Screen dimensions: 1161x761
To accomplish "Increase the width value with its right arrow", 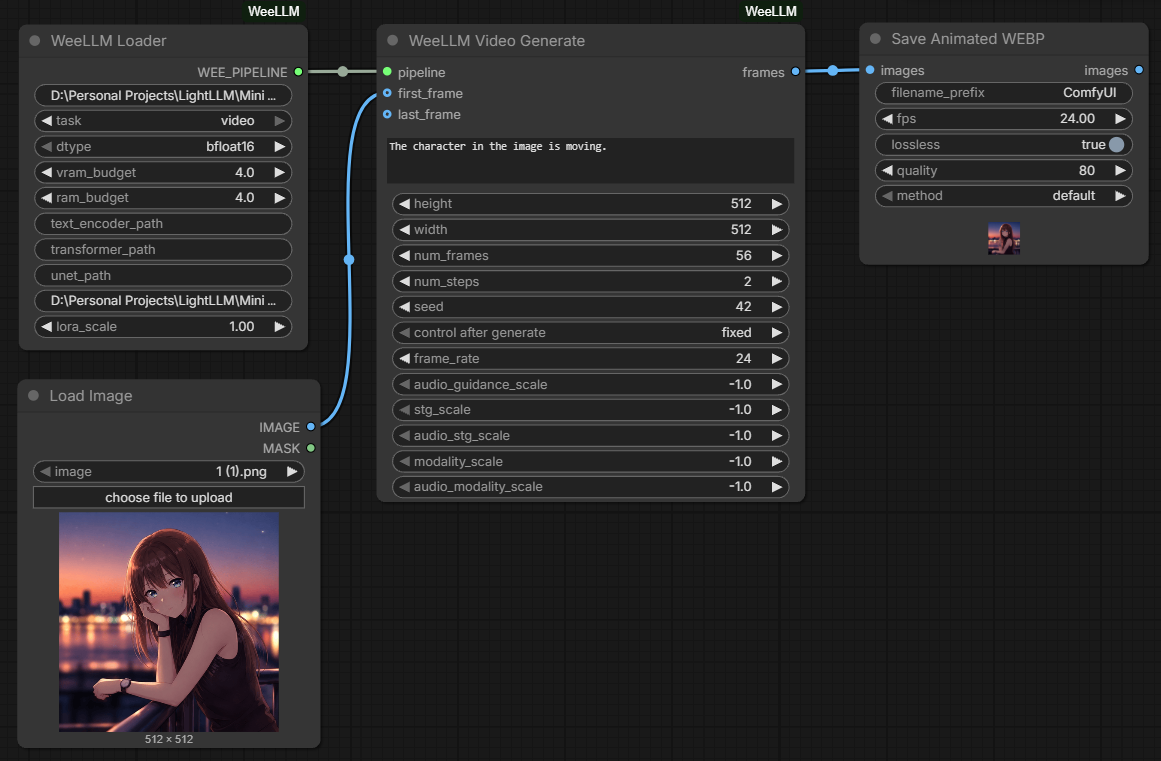I will (x=776, y=229).
